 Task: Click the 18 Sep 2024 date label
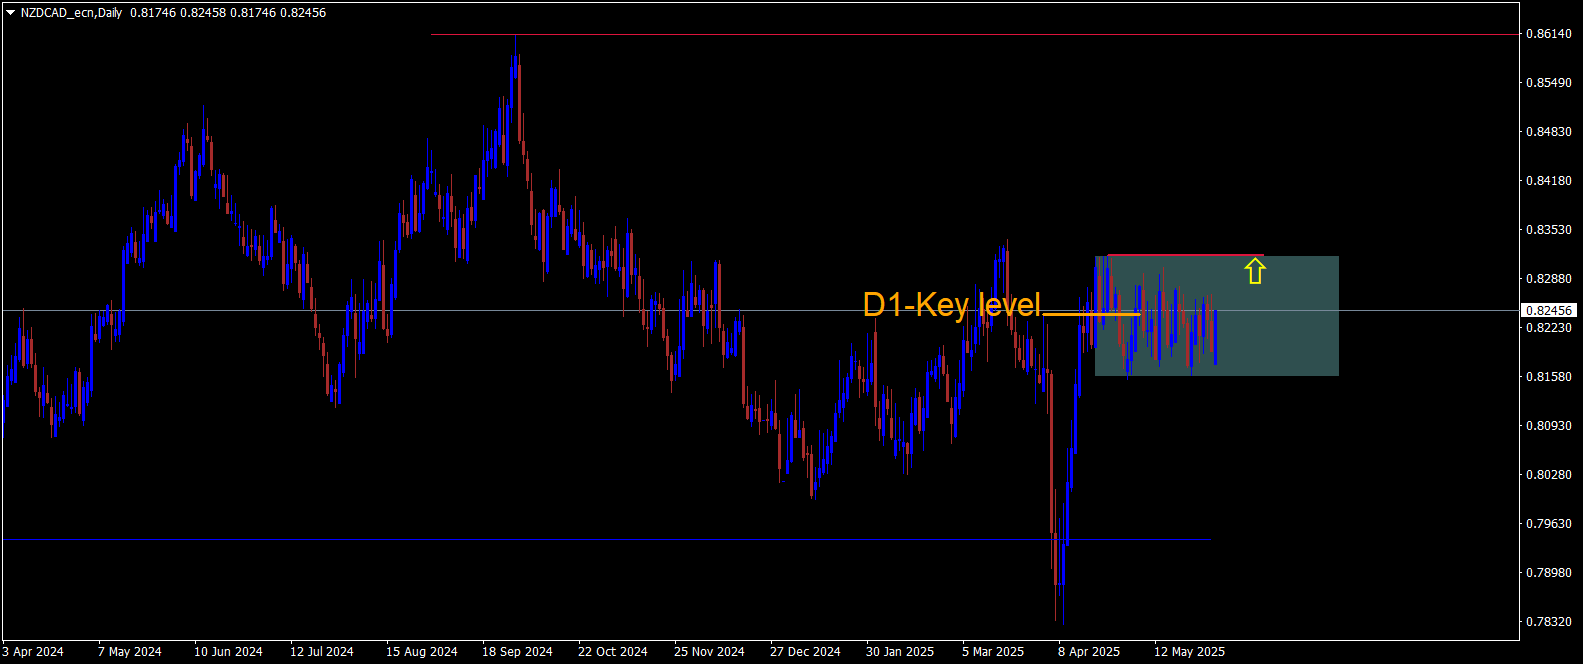(517, 652)
